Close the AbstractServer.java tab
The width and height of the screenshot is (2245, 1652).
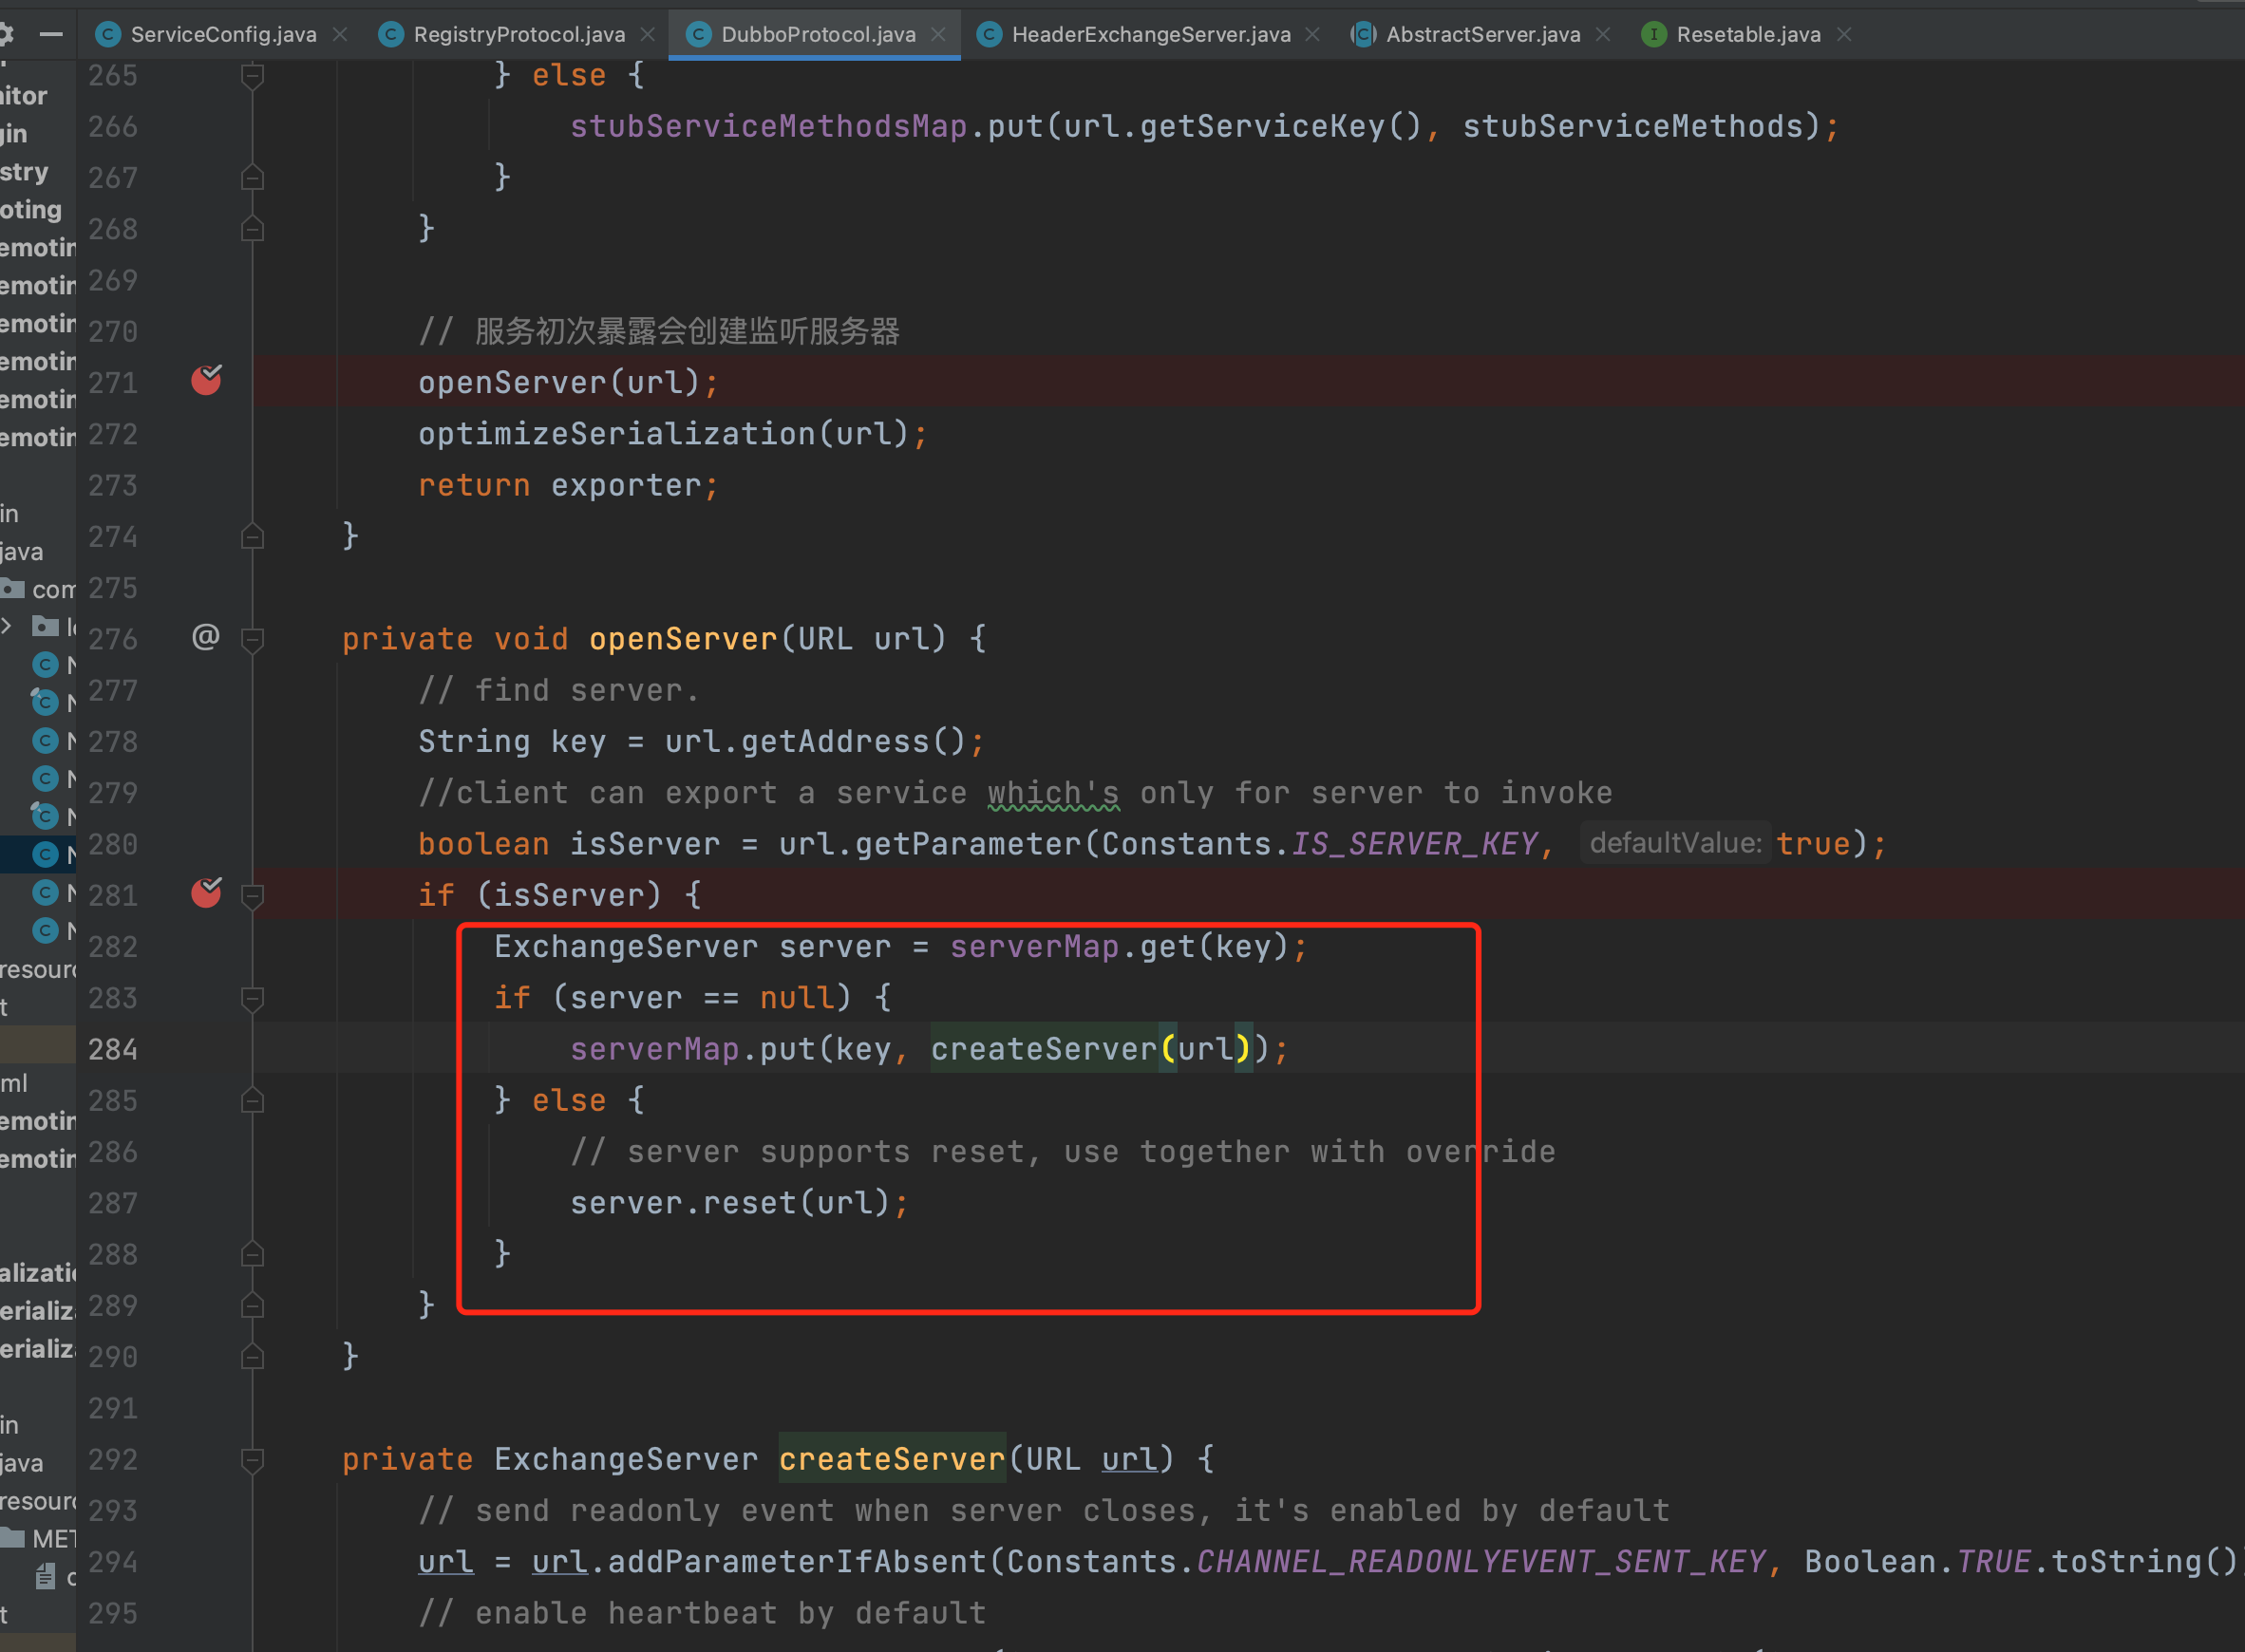[1603, 34]
